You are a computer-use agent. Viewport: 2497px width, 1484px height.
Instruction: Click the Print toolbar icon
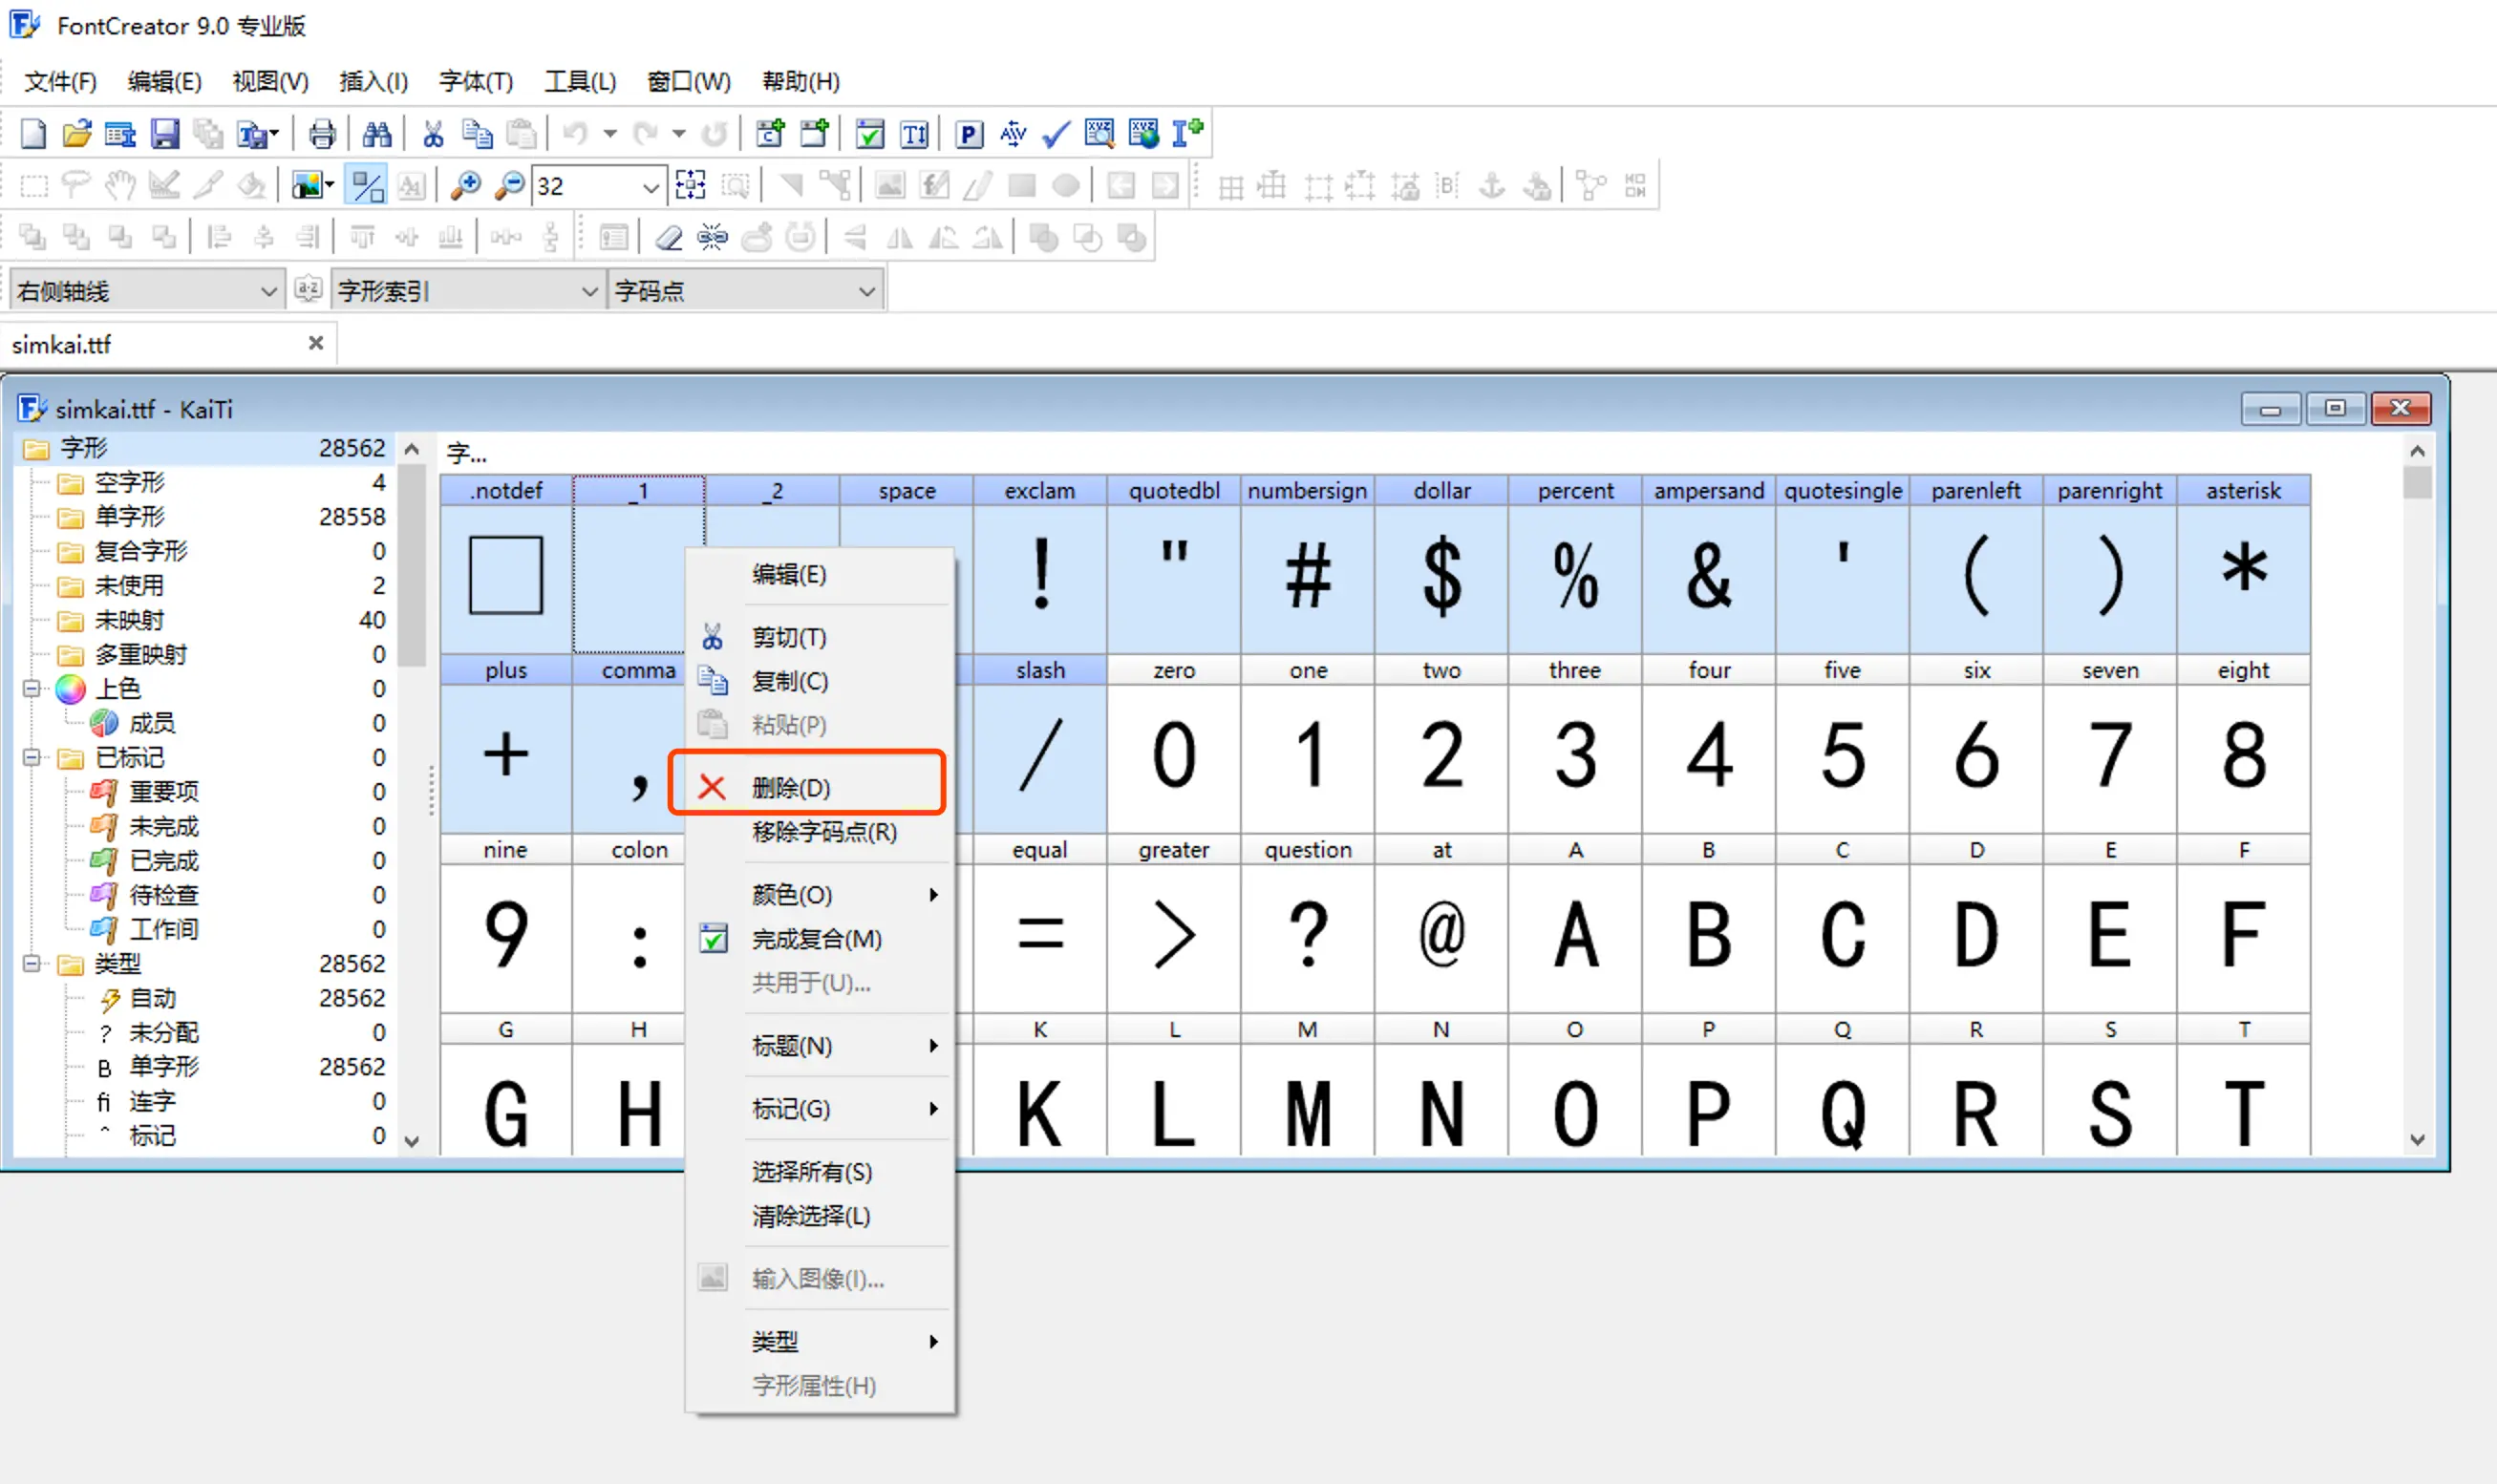coord(322,133)
